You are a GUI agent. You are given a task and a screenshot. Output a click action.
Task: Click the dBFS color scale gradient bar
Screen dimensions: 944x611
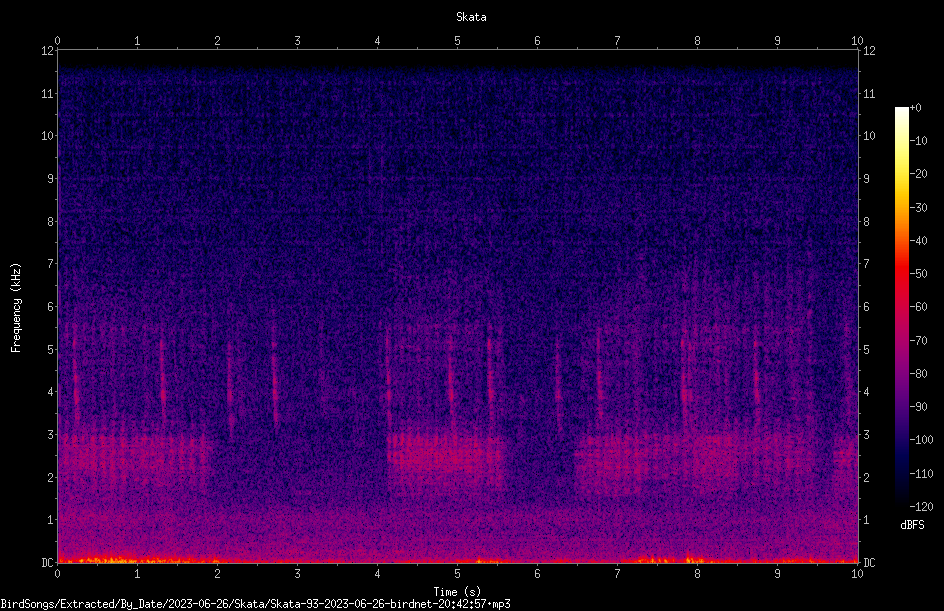tap(901, 306)
